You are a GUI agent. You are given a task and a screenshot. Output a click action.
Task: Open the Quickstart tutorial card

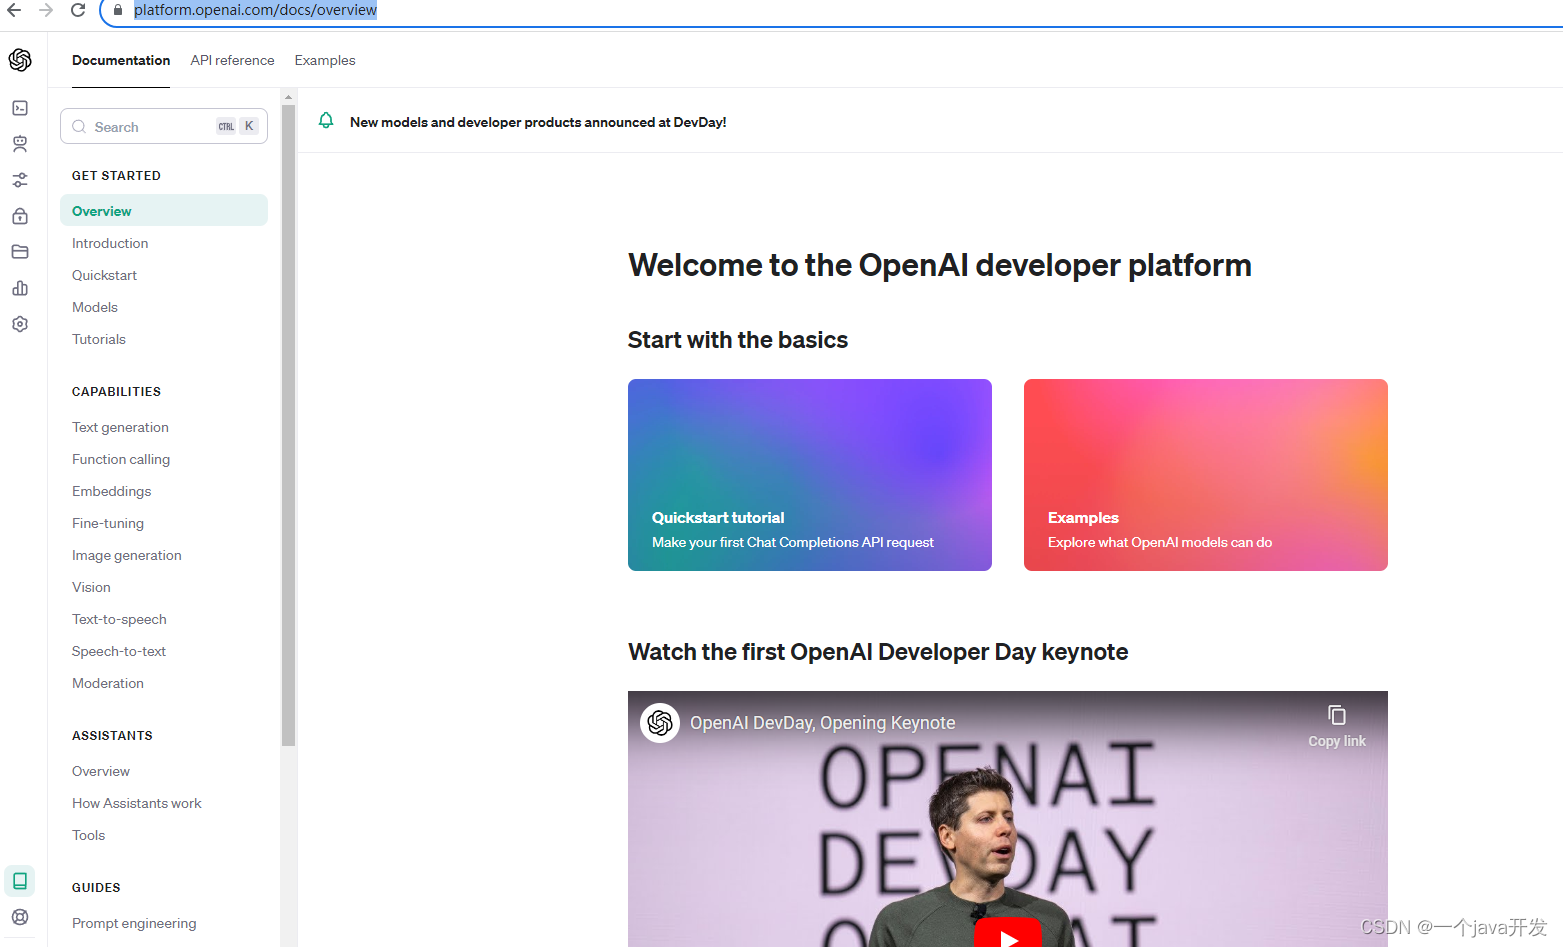[x=810, y=475]
